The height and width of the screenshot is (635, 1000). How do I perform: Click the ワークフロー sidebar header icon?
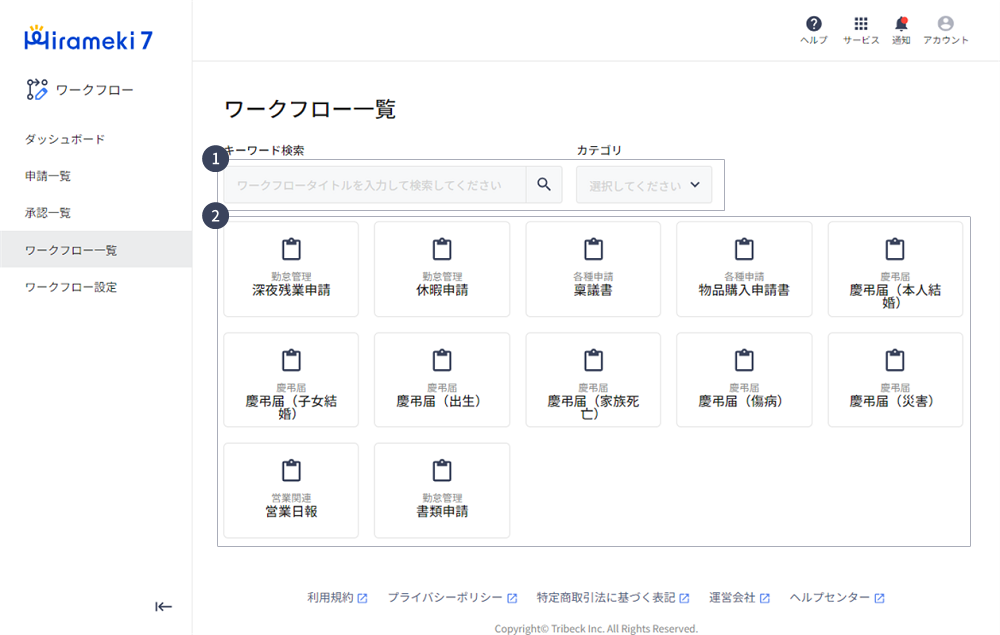tap(37, 90)
